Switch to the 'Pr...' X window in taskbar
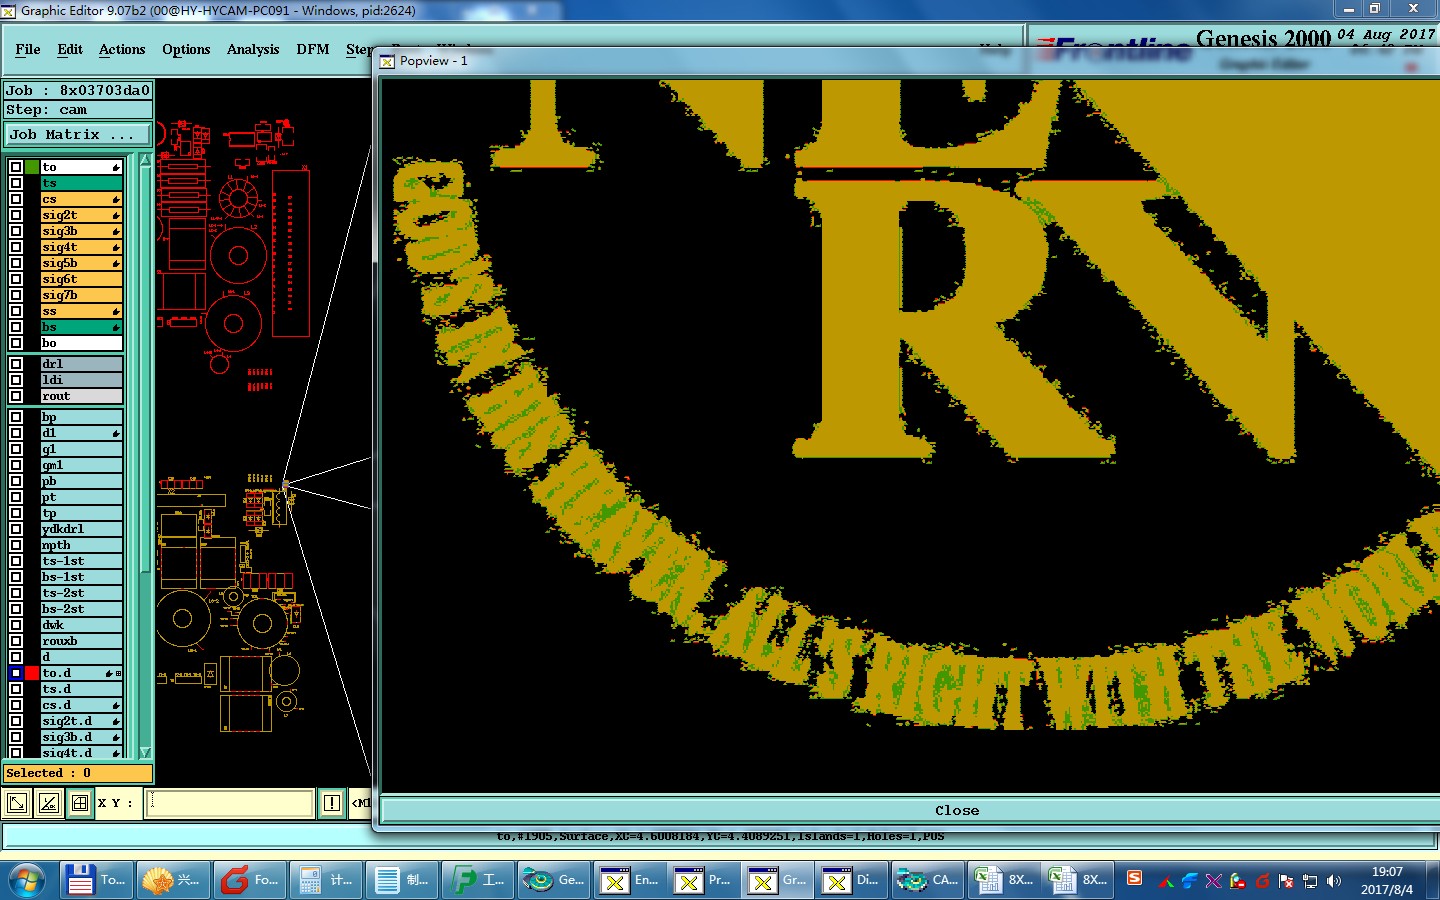The image size is (1440, 900). [x=703, y=880]
